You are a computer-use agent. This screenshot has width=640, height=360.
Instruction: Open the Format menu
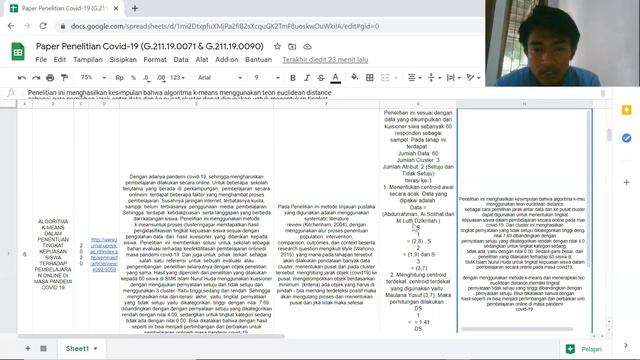point(155,60)
